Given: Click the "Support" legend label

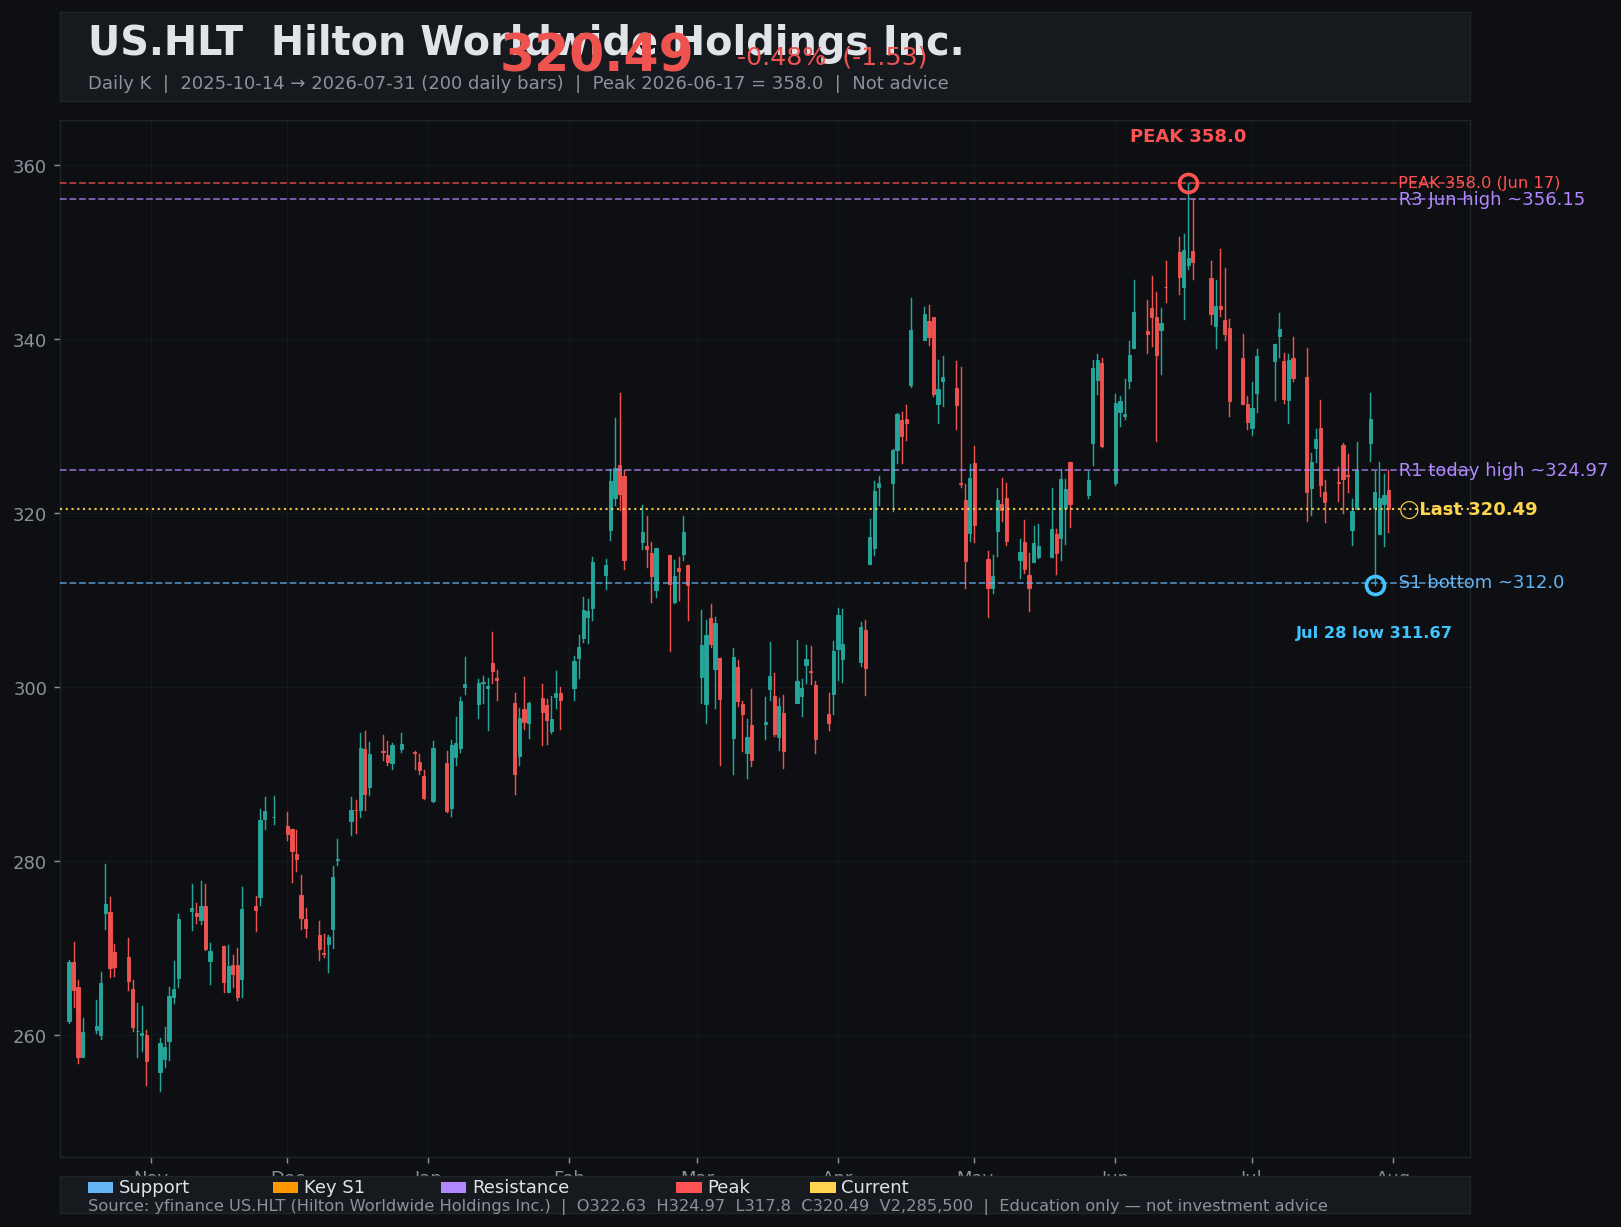Looking at the screenshot, I should tap(154, 1187).
